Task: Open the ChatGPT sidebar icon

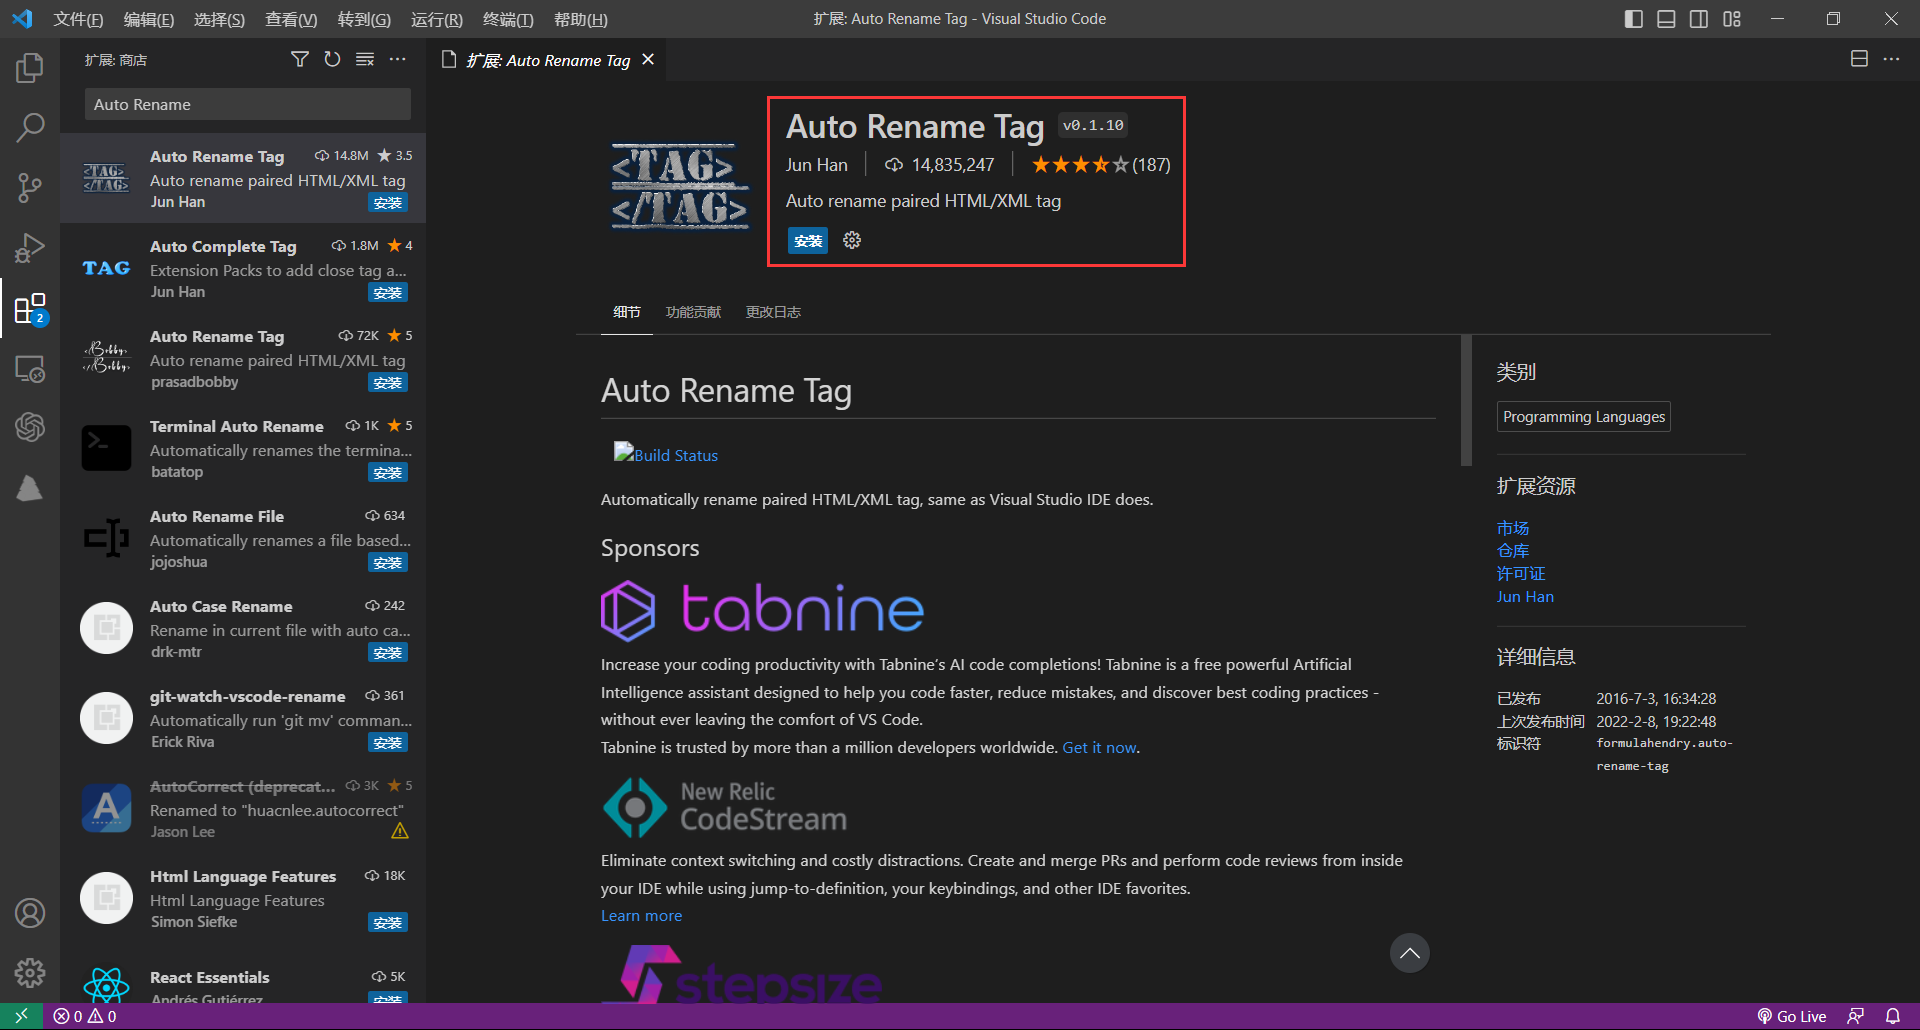Action: pos(30,428)
